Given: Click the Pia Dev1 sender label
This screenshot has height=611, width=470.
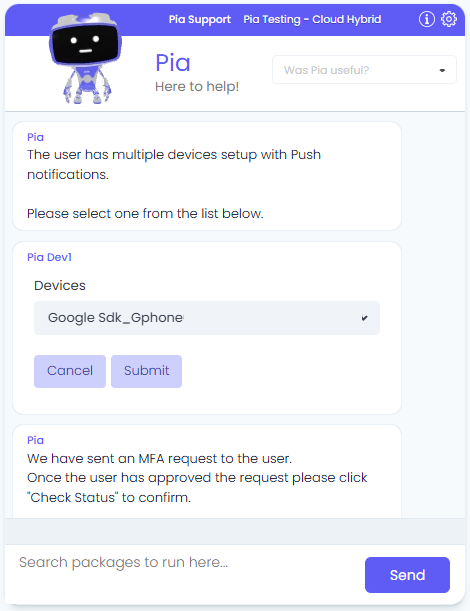Looking at the screenshot, I should pos(49,257).
